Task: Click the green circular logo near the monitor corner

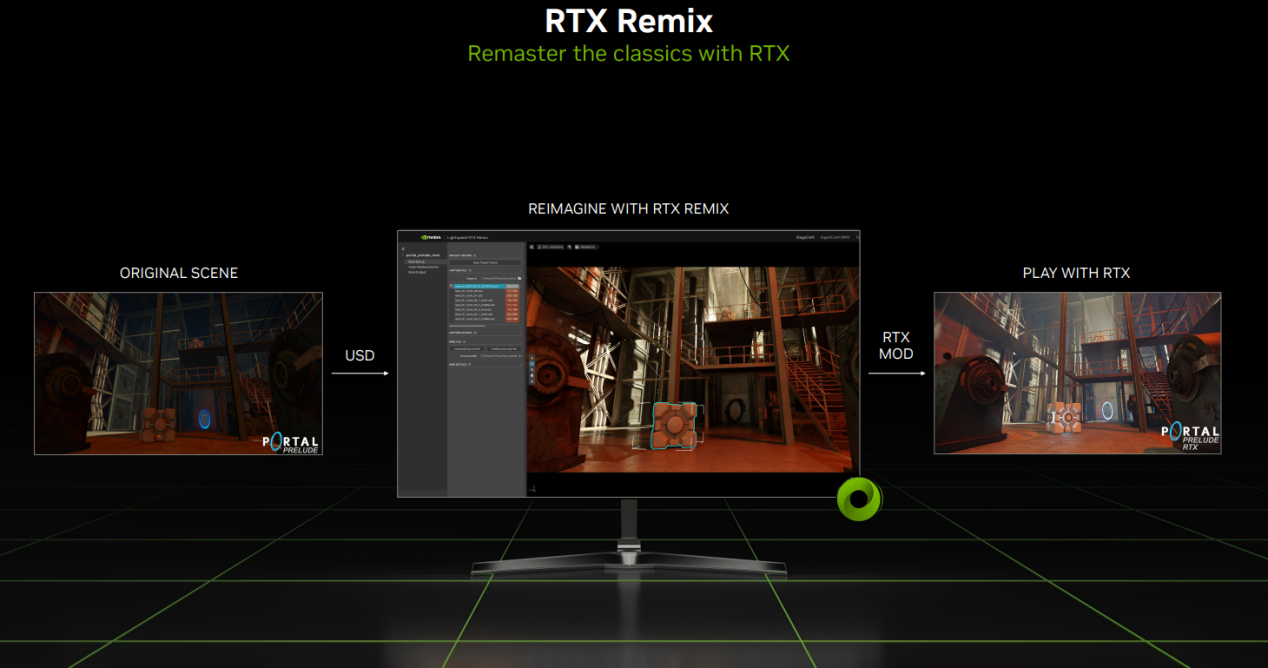Action: tap(858, 498)
